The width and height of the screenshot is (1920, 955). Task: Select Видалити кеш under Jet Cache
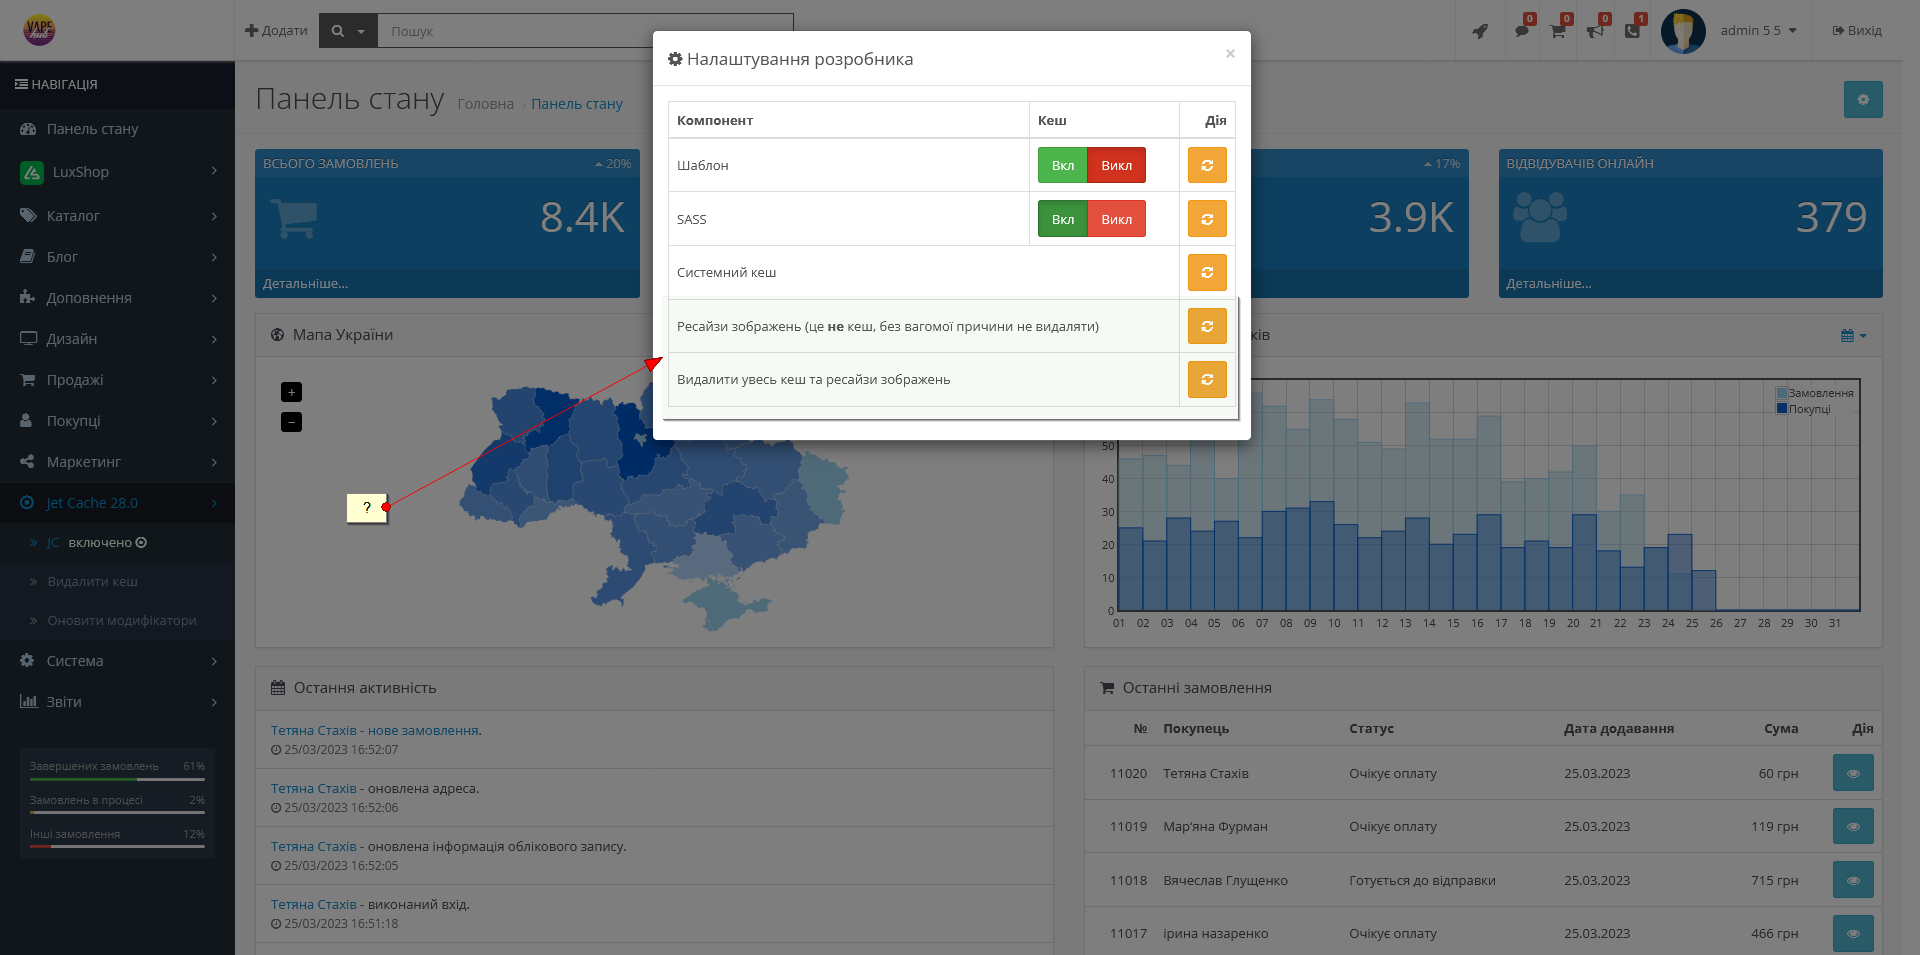pos(92,582)
